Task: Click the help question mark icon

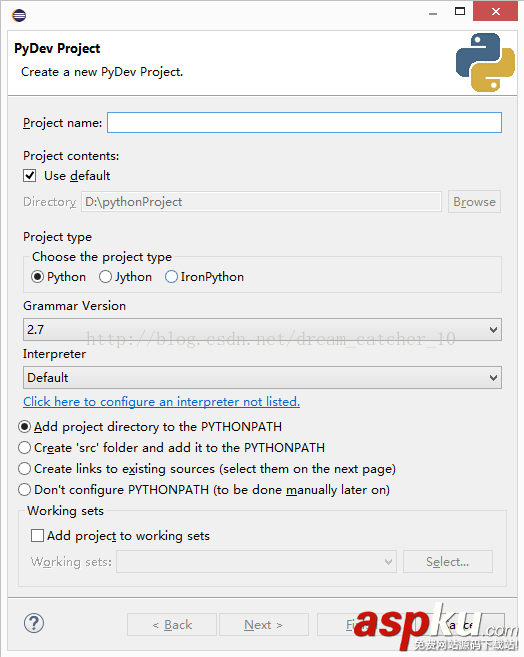Action: (x=34, y=623)
